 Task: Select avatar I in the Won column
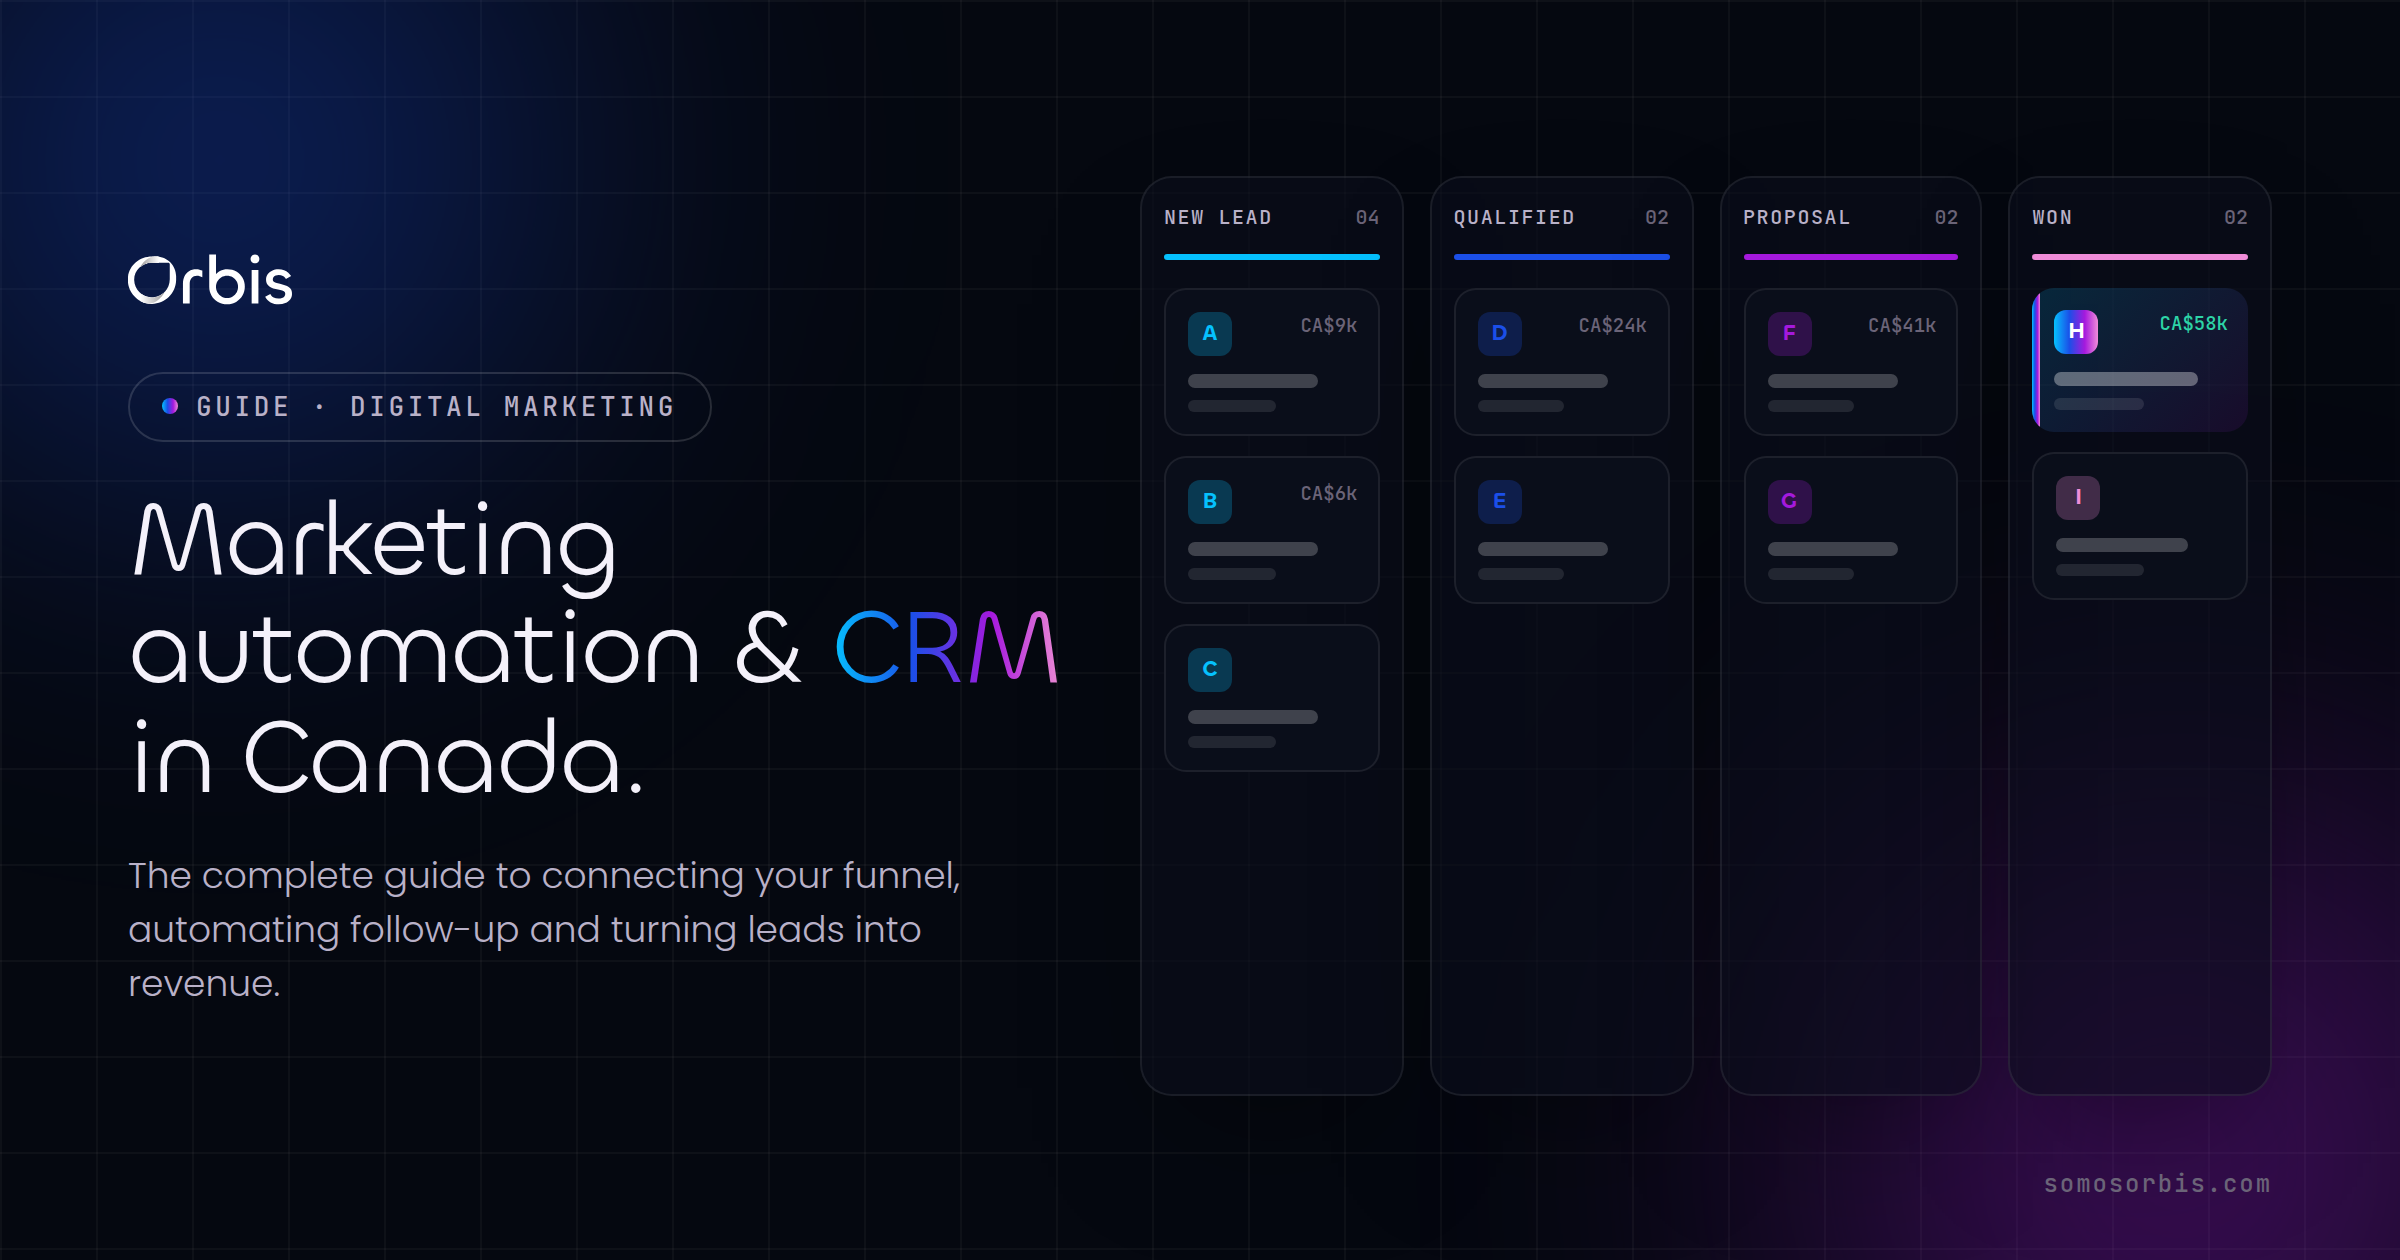click(2078, 498)
